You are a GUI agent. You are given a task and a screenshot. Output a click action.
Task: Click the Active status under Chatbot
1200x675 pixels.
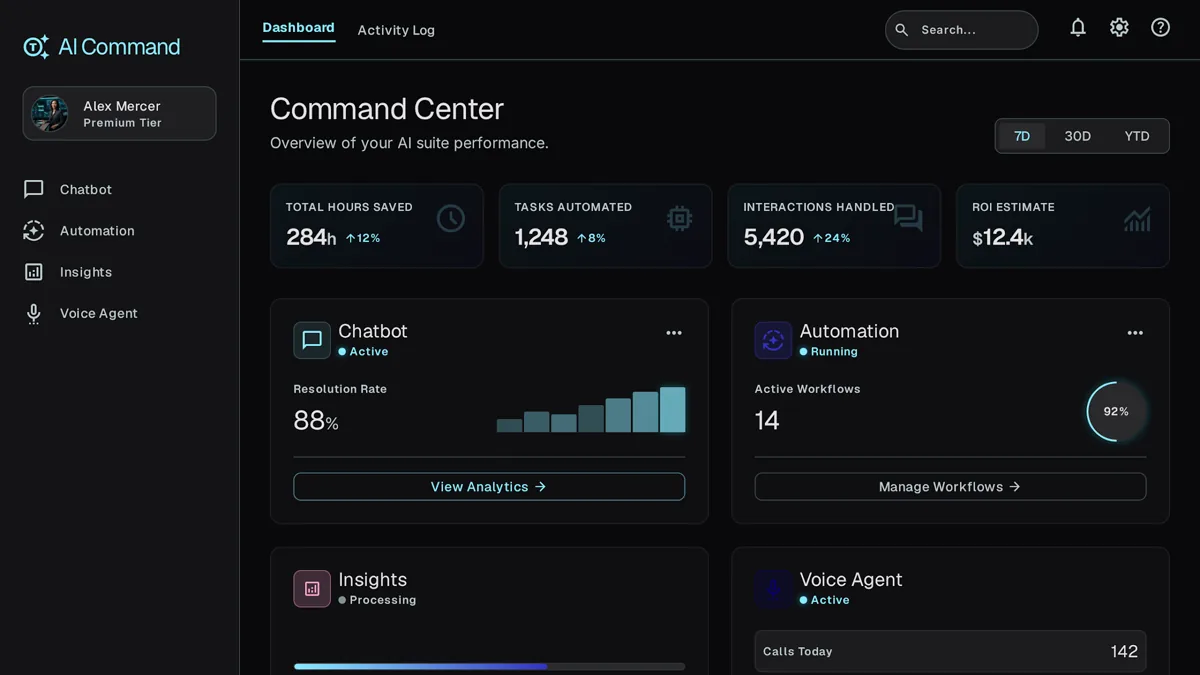coord(363,352)
